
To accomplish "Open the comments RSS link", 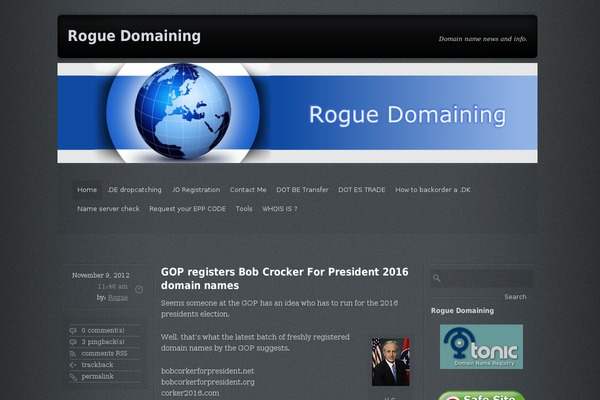I will point(104,353).
